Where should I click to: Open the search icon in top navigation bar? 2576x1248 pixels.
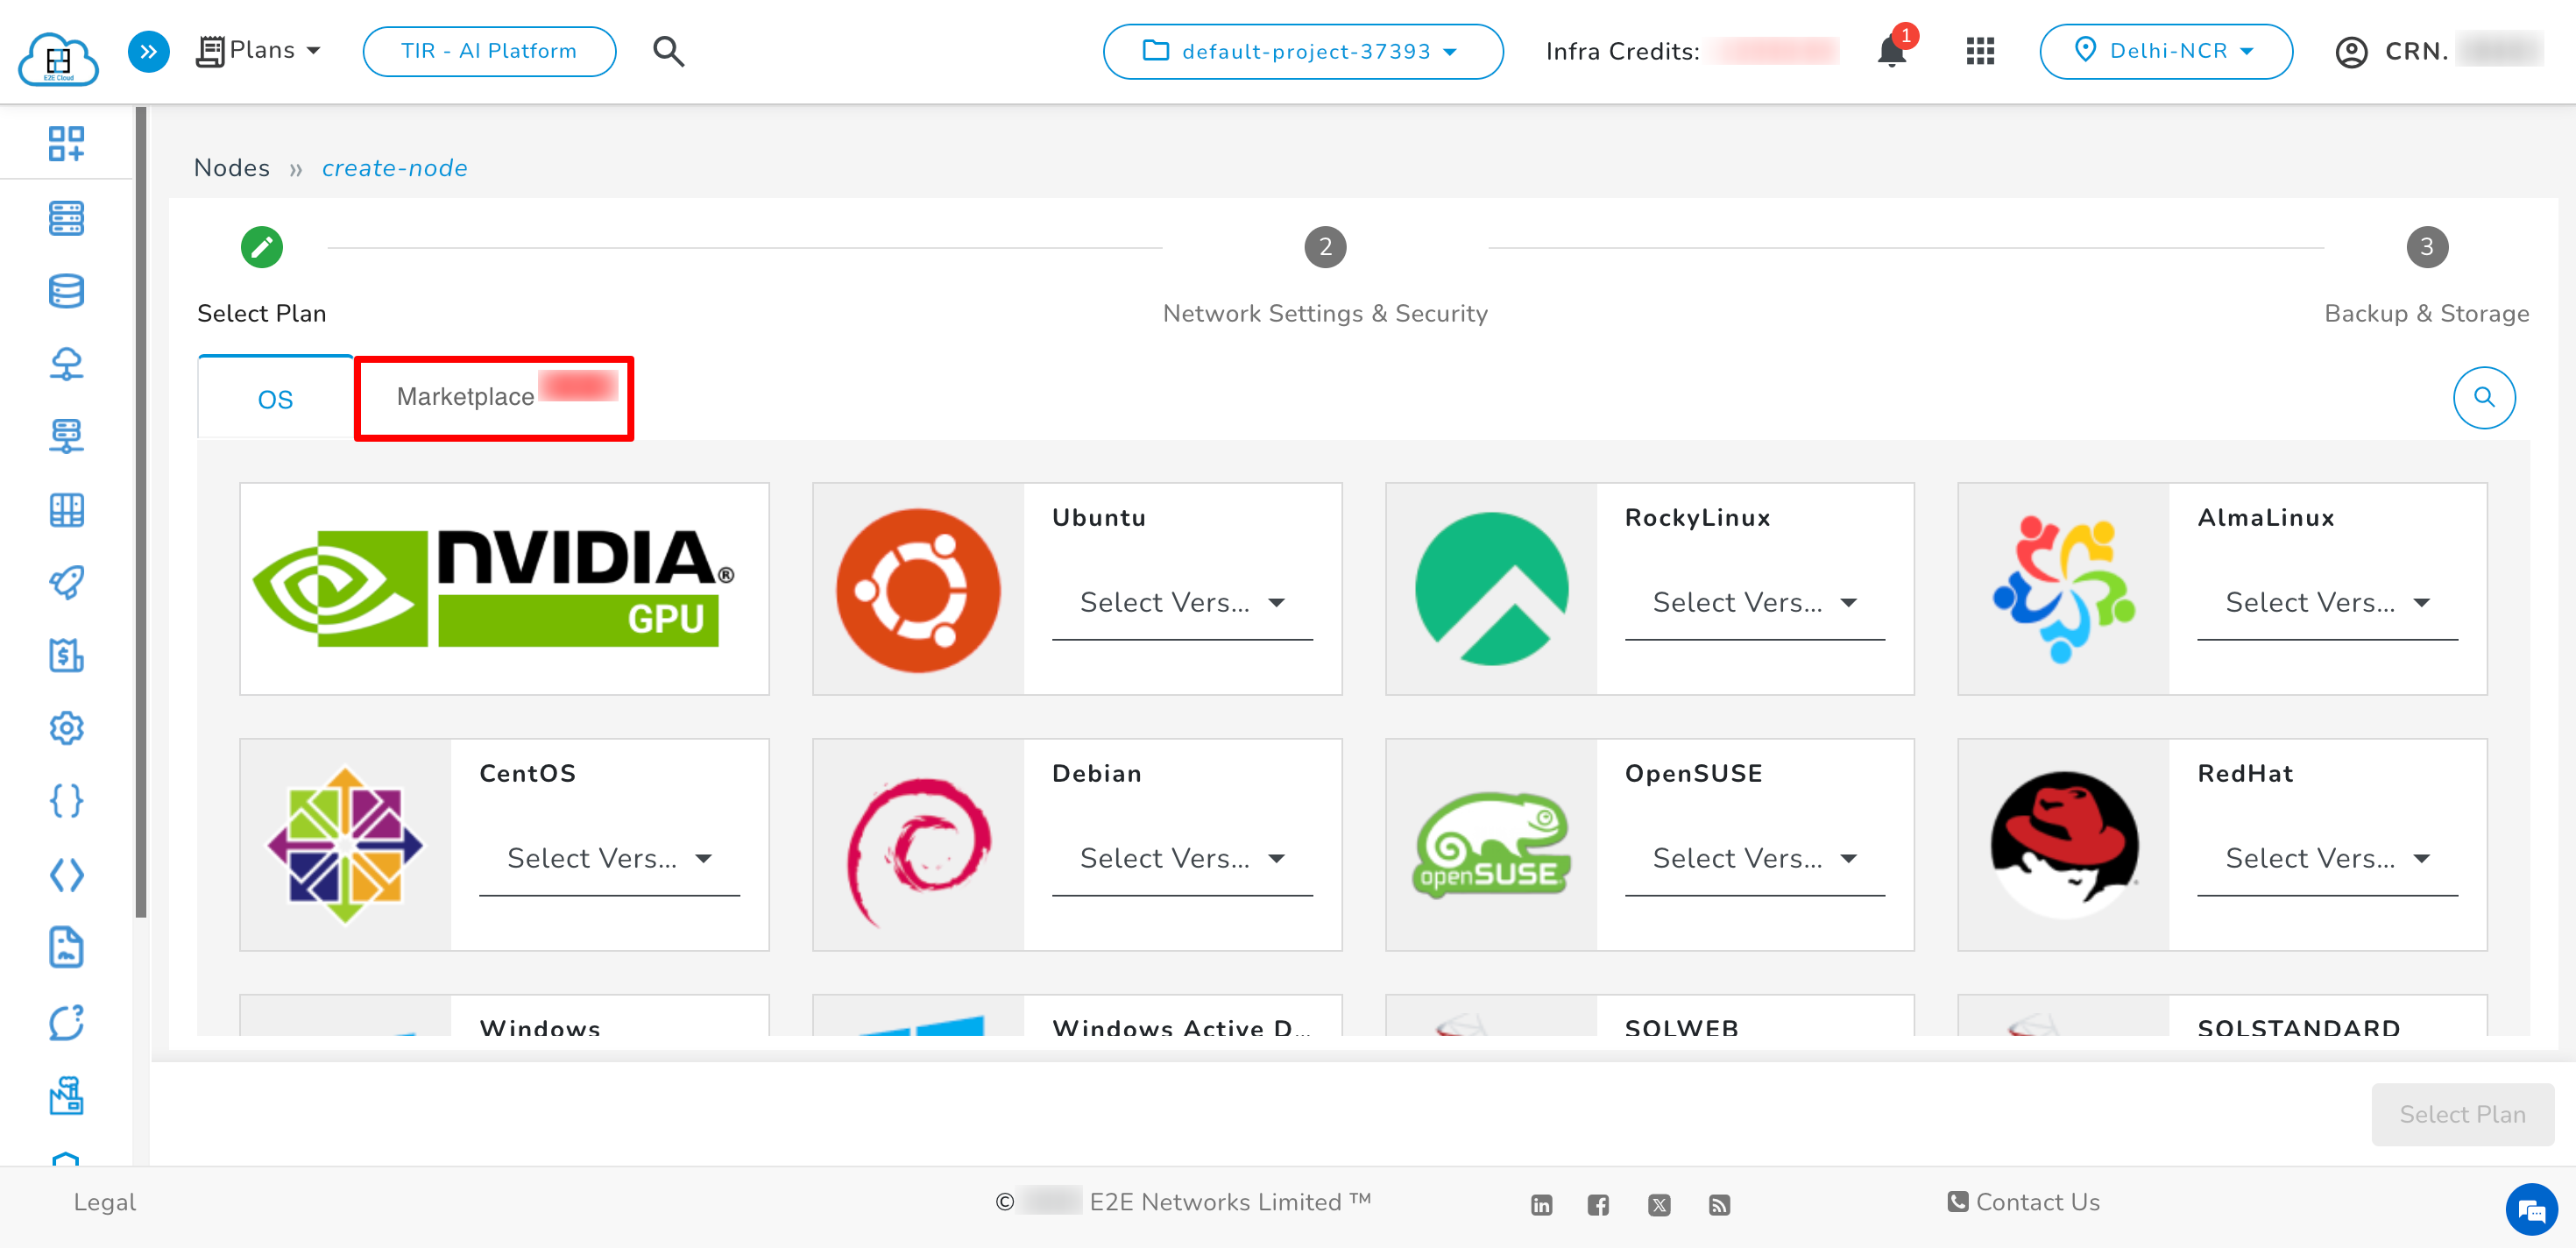(x=668, y=51)
